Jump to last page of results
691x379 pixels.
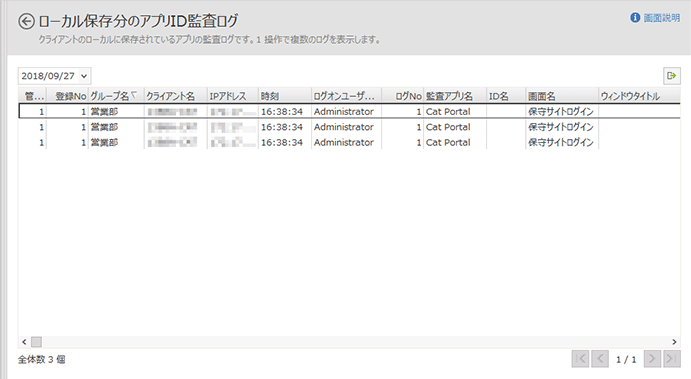pyautogui.click(x=672, y=359)
